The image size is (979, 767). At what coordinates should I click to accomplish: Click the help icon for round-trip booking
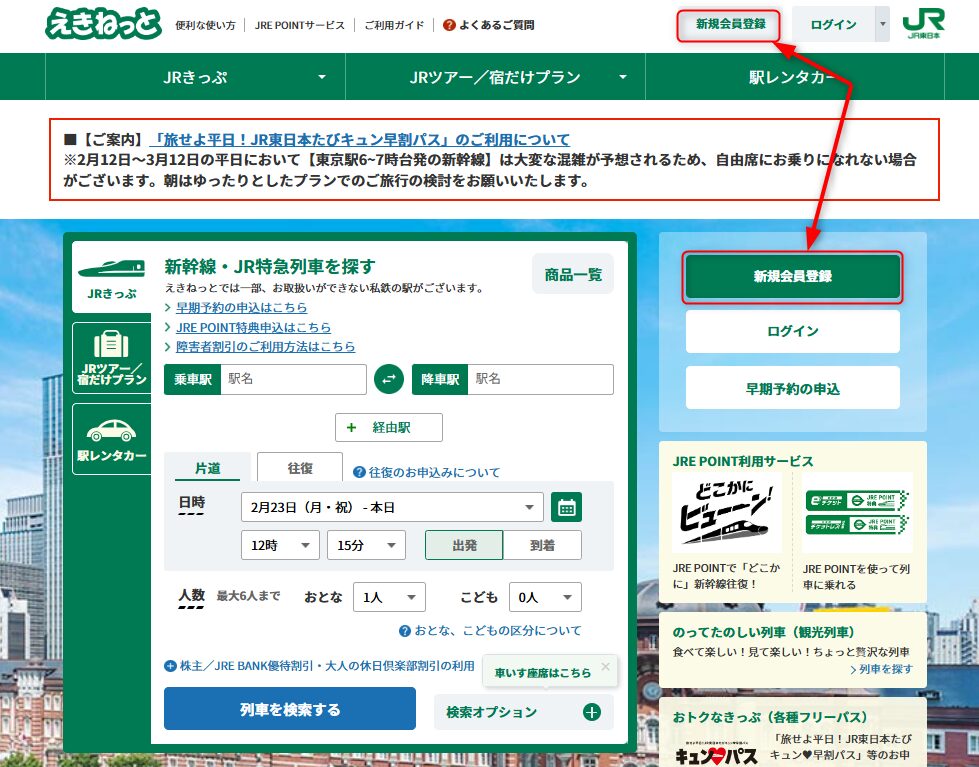click(359, 472)
